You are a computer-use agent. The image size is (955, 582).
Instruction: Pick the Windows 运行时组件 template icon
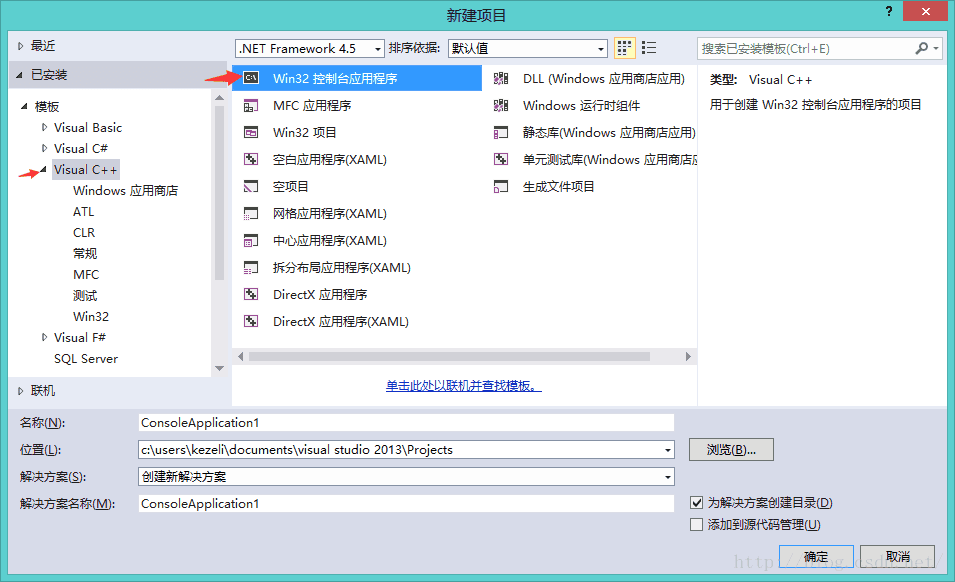click(501, 106)
